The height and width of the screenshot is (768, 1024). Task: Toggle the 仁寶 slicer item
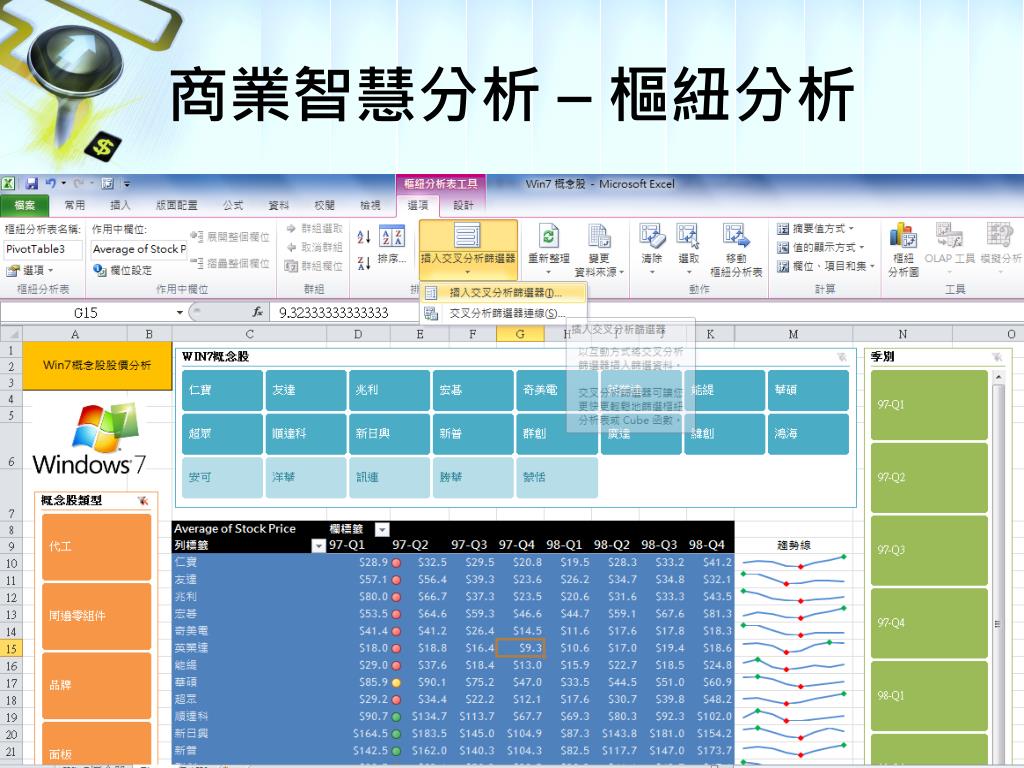point(222,390)
